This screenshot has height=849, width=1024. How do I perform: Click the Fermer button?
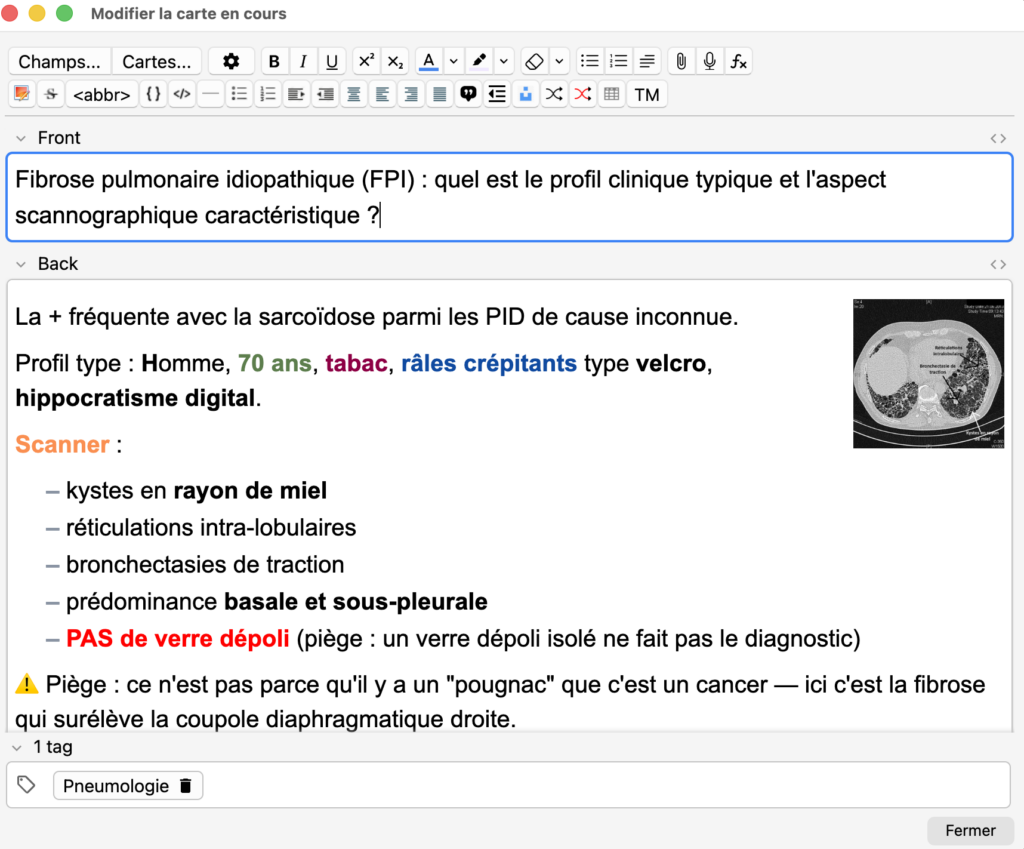click(x=970, y=831)
